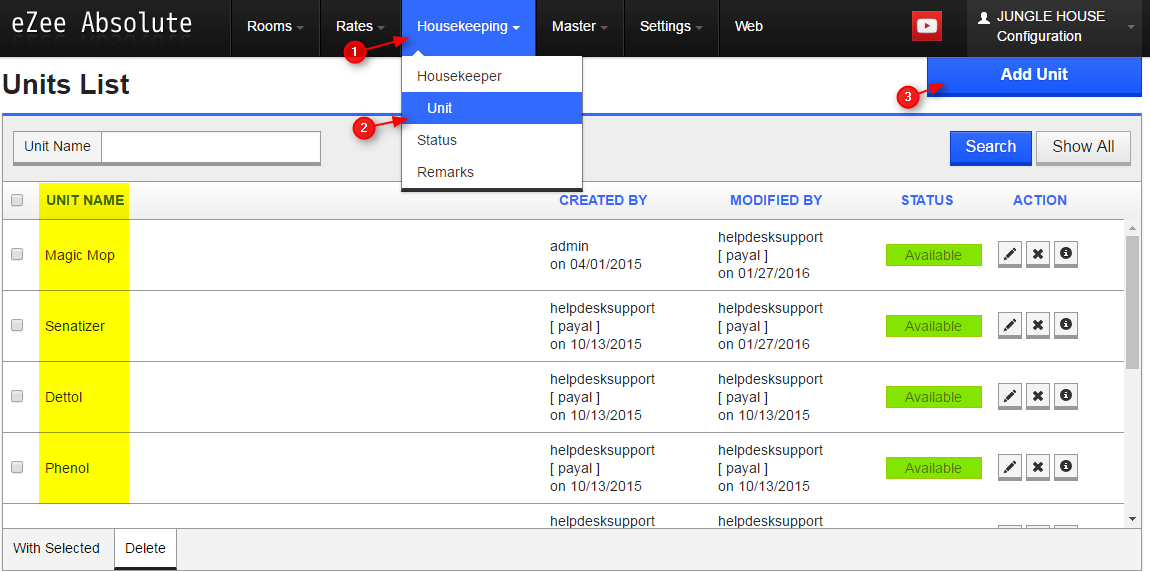View info for the Phenol unit
Image resolution: width=1150 pixels, height=571 pixels.
[1066, 468]
